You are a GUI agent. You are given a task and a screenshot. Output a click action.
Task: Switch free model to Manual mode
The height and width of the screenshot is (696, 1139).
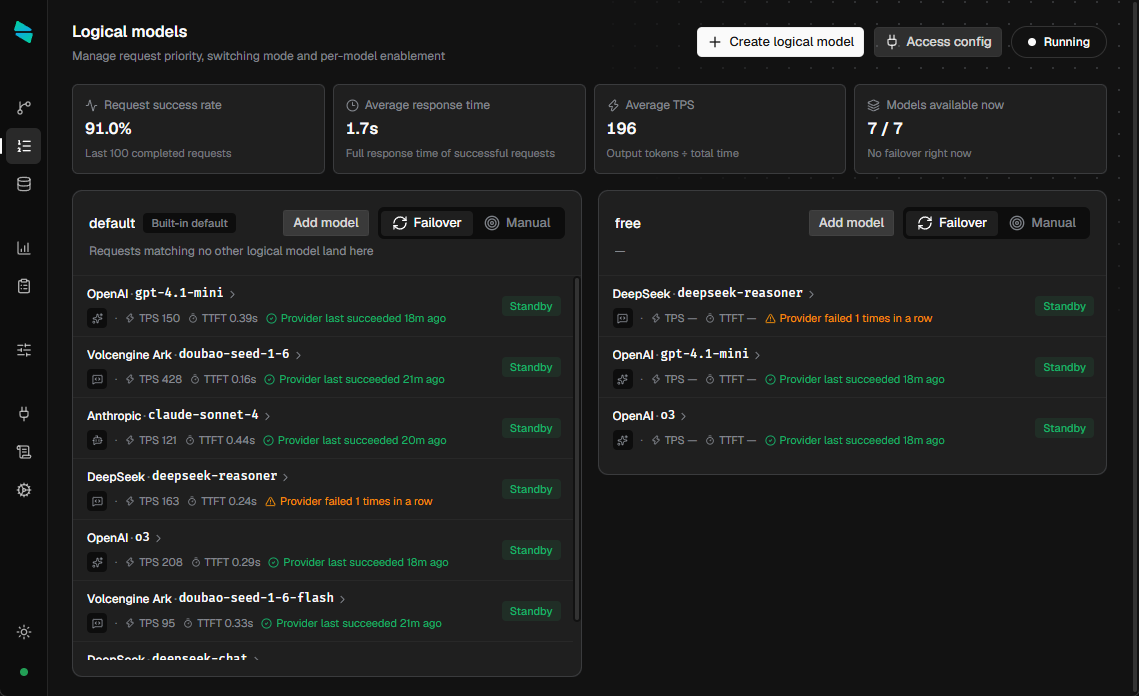tap(1043, 223)
